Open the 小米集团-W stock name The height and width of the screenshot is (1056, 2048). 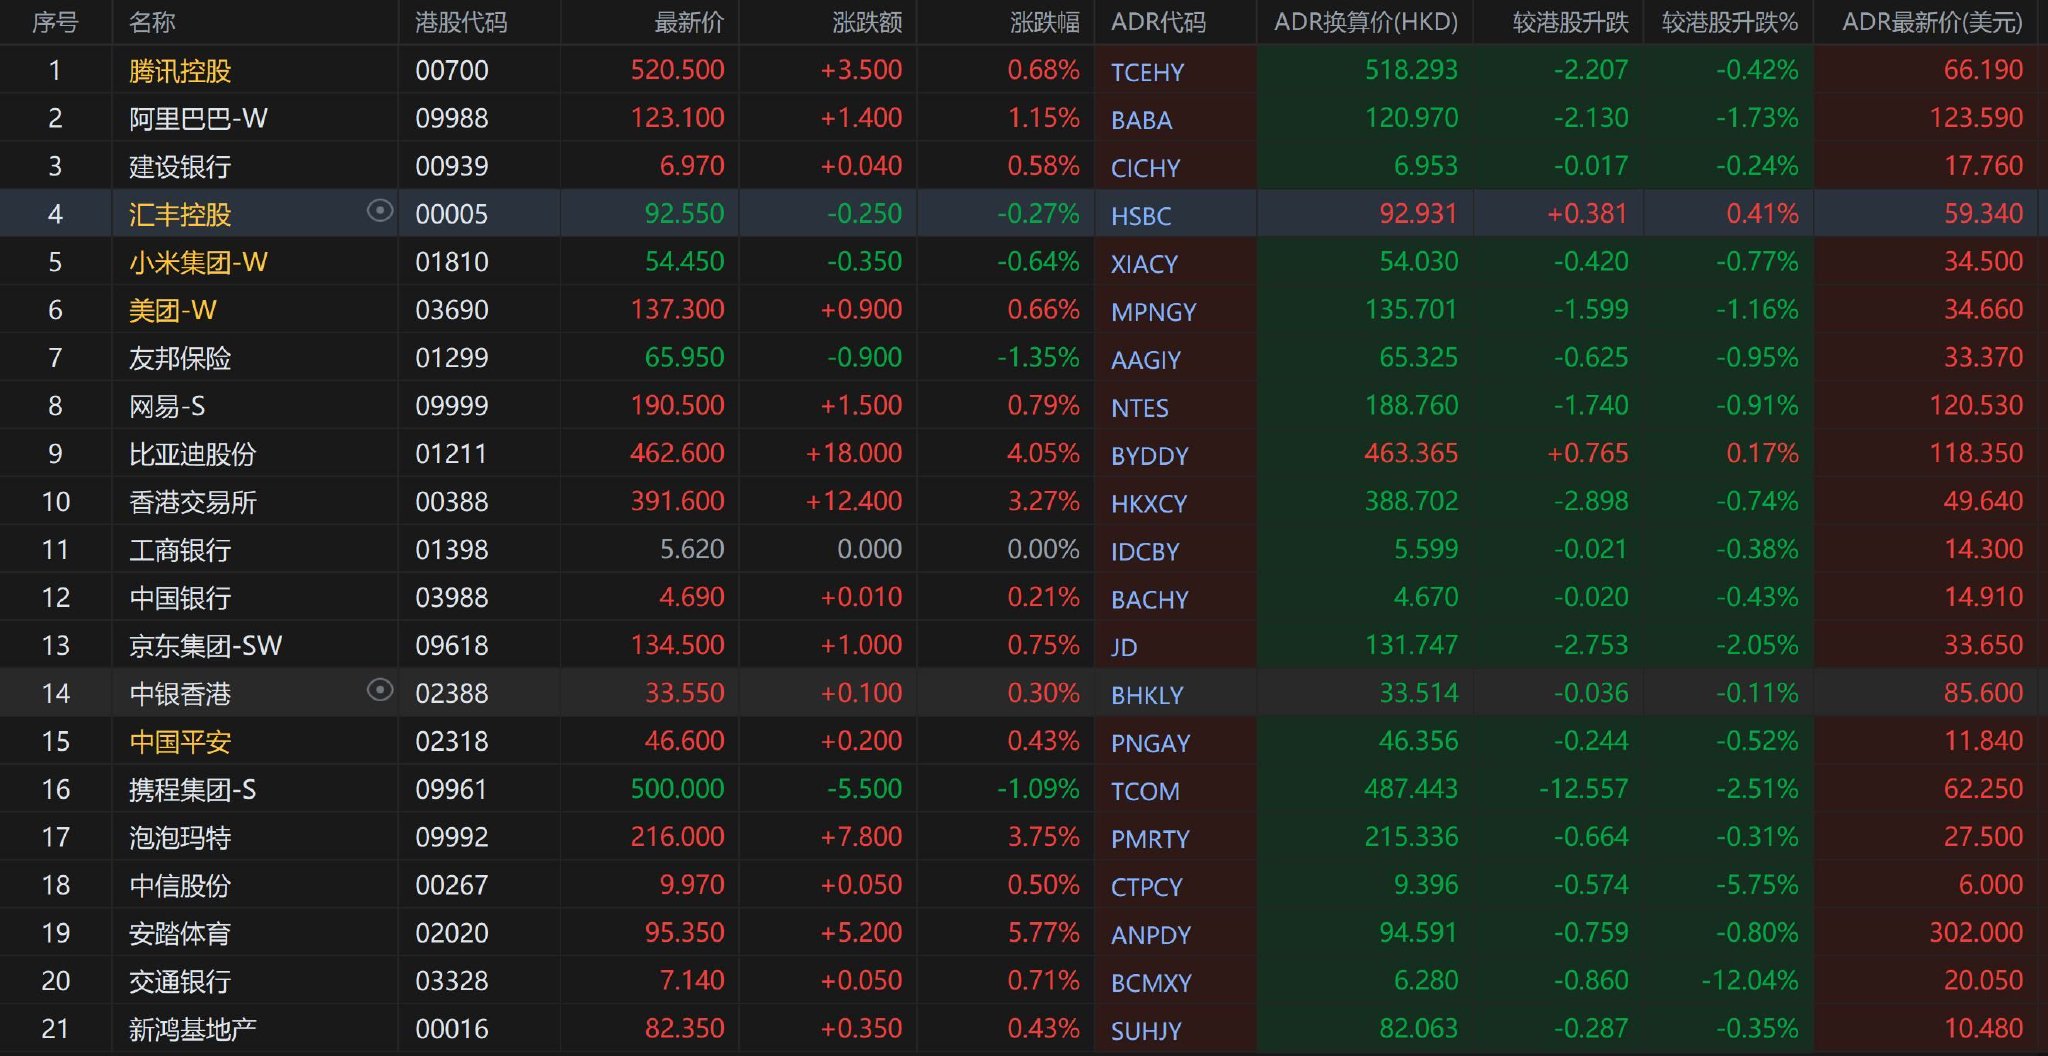tap(198, 263)
